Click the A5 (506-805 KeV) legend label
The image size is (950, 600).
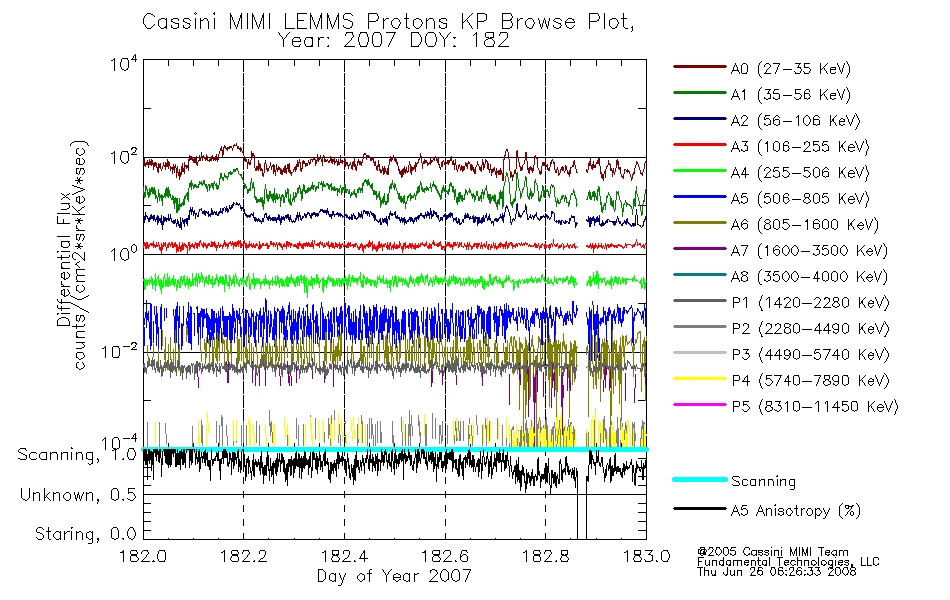(800, 199)
